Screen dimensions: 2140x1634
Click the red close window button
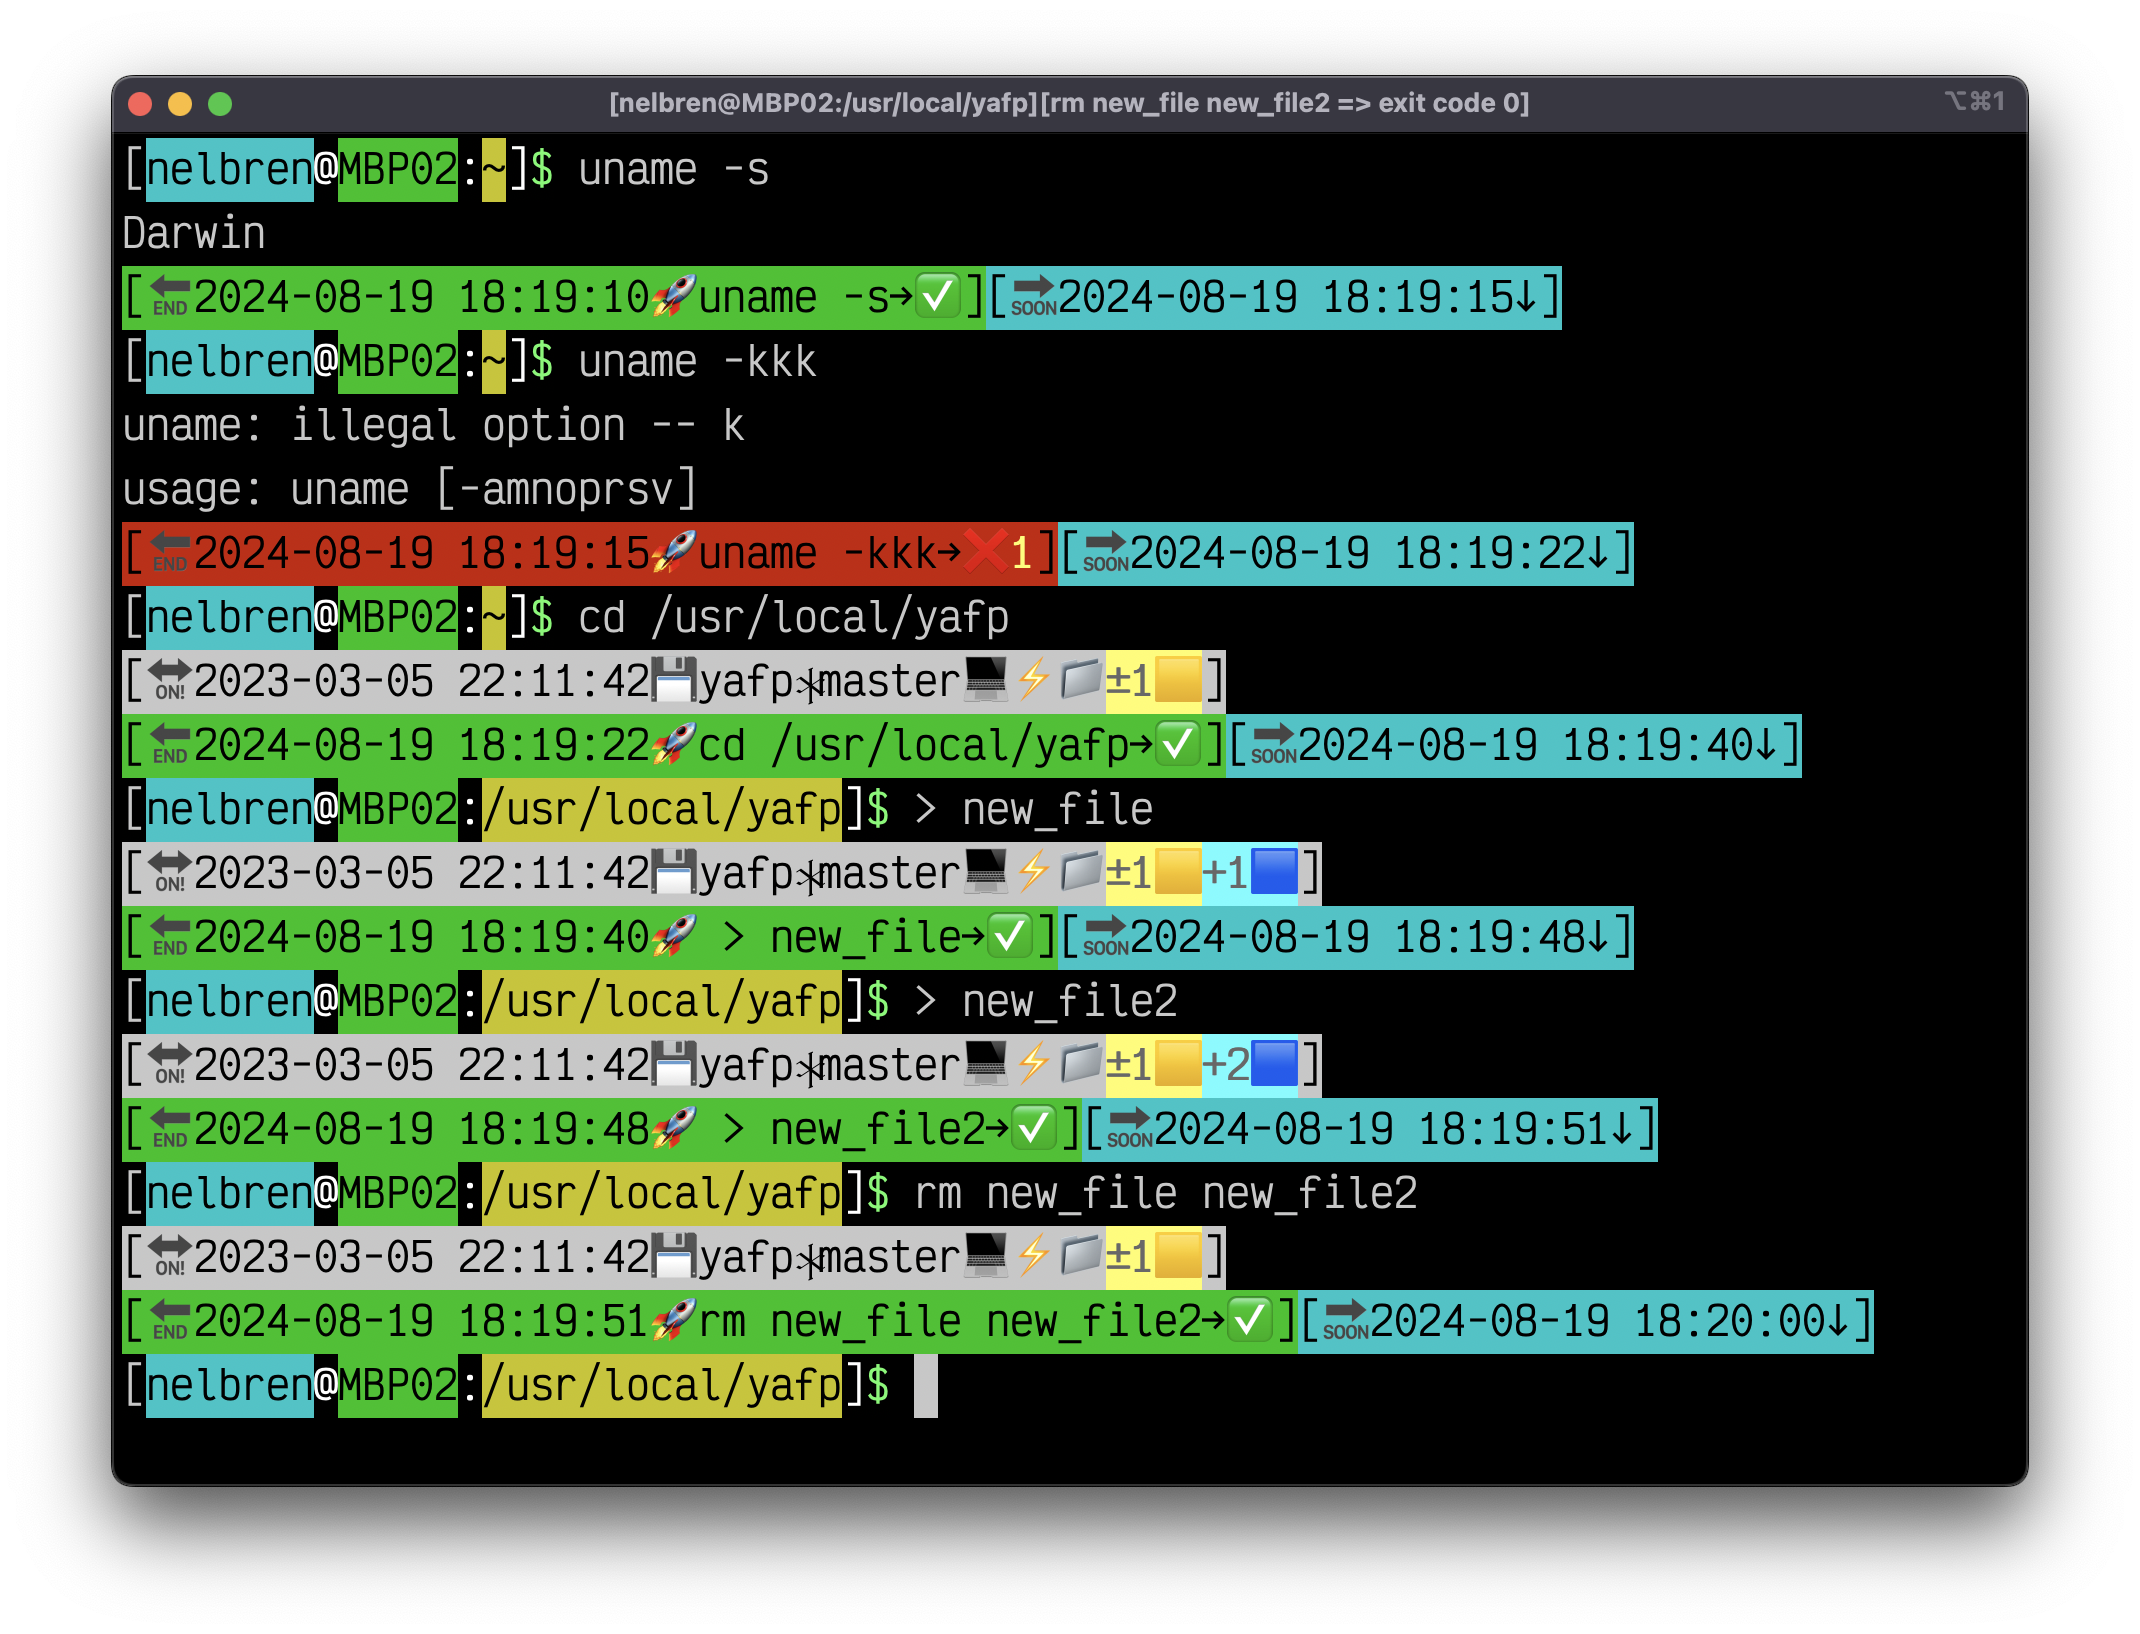[140, 103]
